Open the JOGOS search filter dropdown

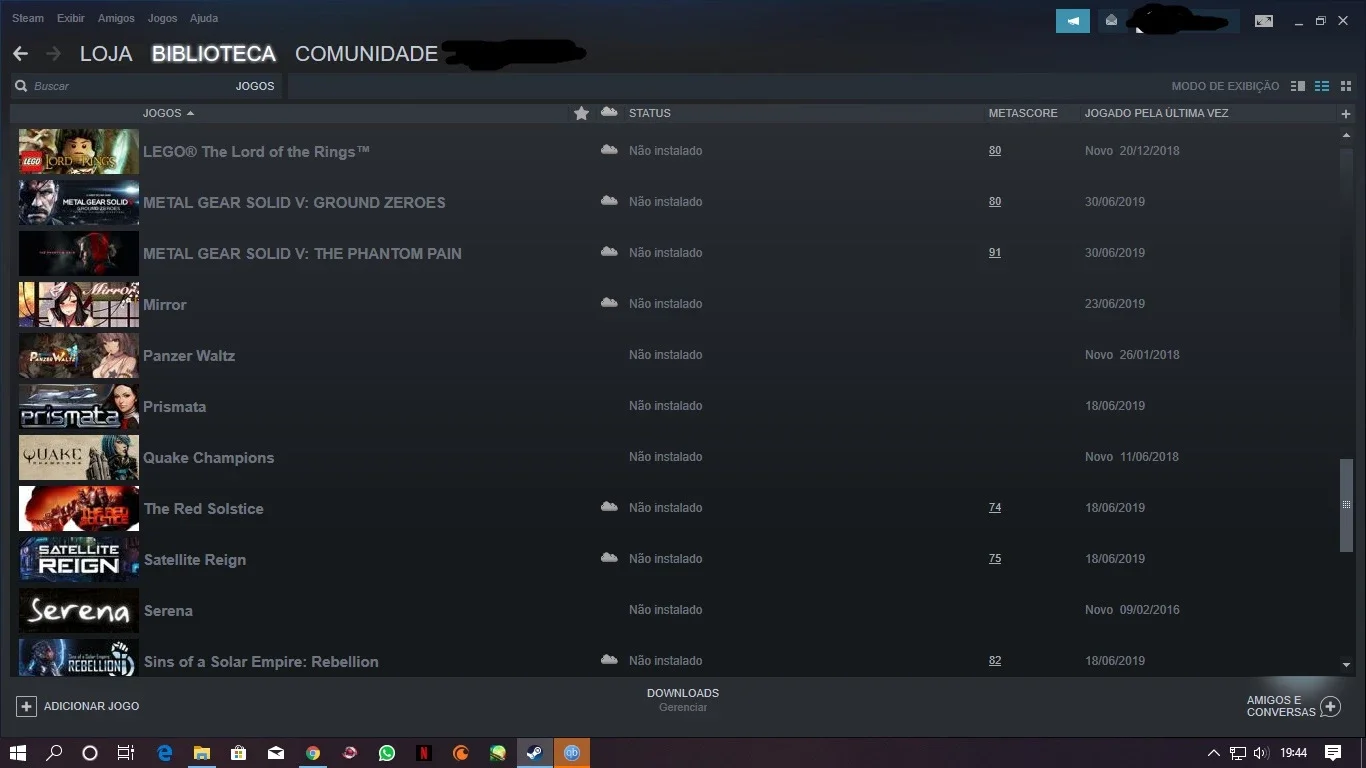coord(255,86)
